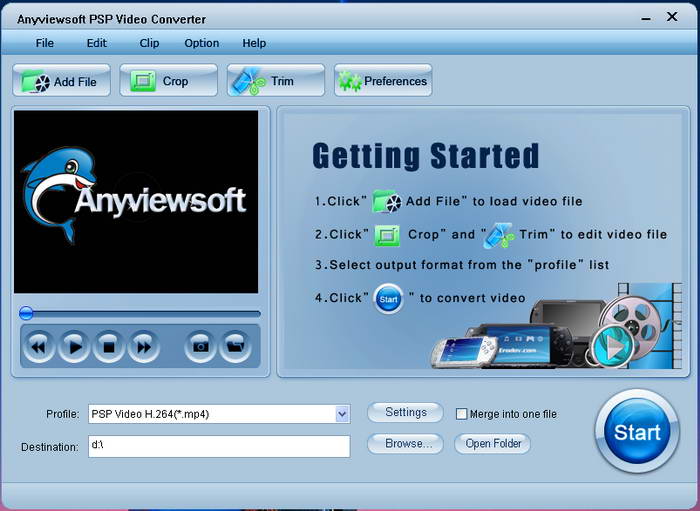Stop the video playback
This screenshot has width=700, height=511.
pyautogui.click(x=108, y=346)
